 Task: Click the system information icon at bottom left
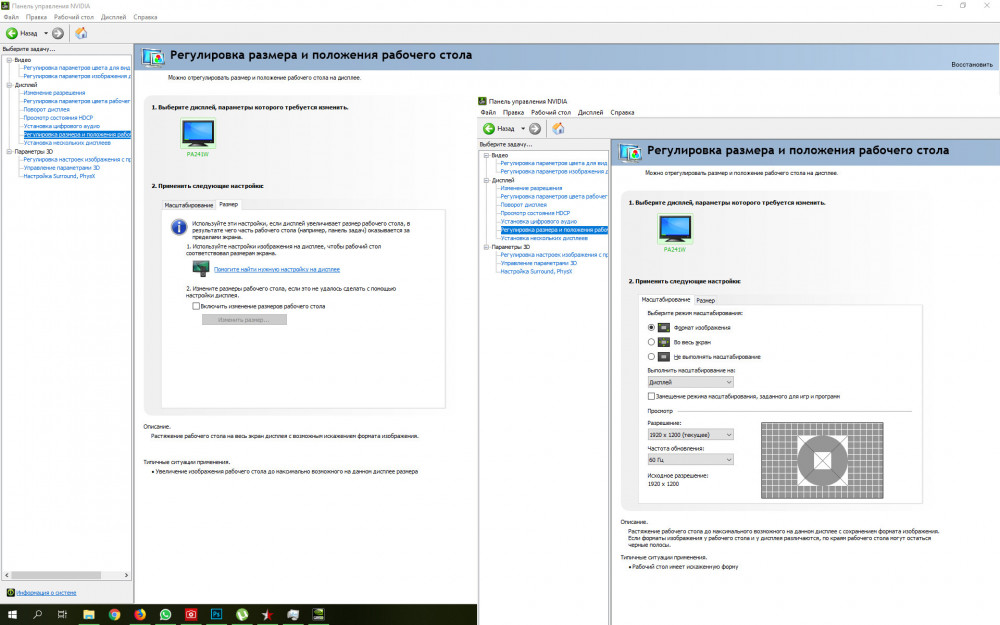click(x=10, y=592)
